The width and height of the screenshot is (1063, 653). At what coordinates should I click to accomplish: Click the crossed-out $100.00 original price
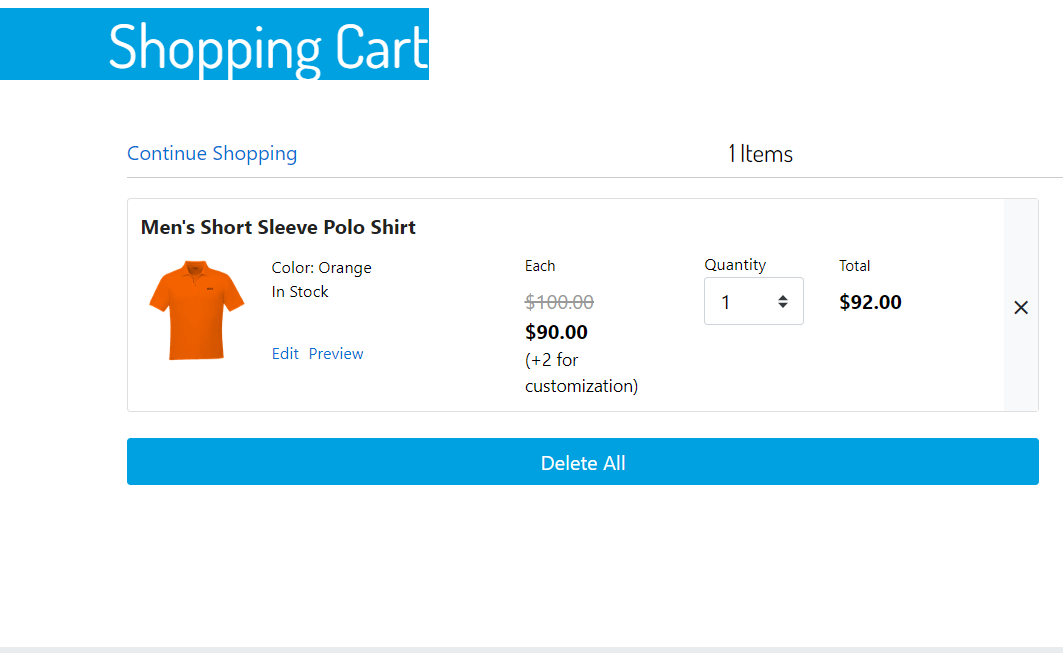(x=559, y=302)
